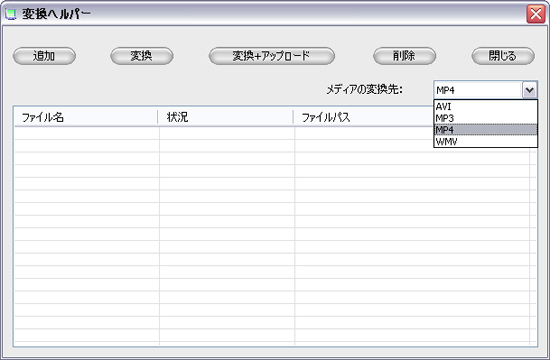Collapse the media format dropdown arrow
The image size is (550, 360).
point(530,90)
